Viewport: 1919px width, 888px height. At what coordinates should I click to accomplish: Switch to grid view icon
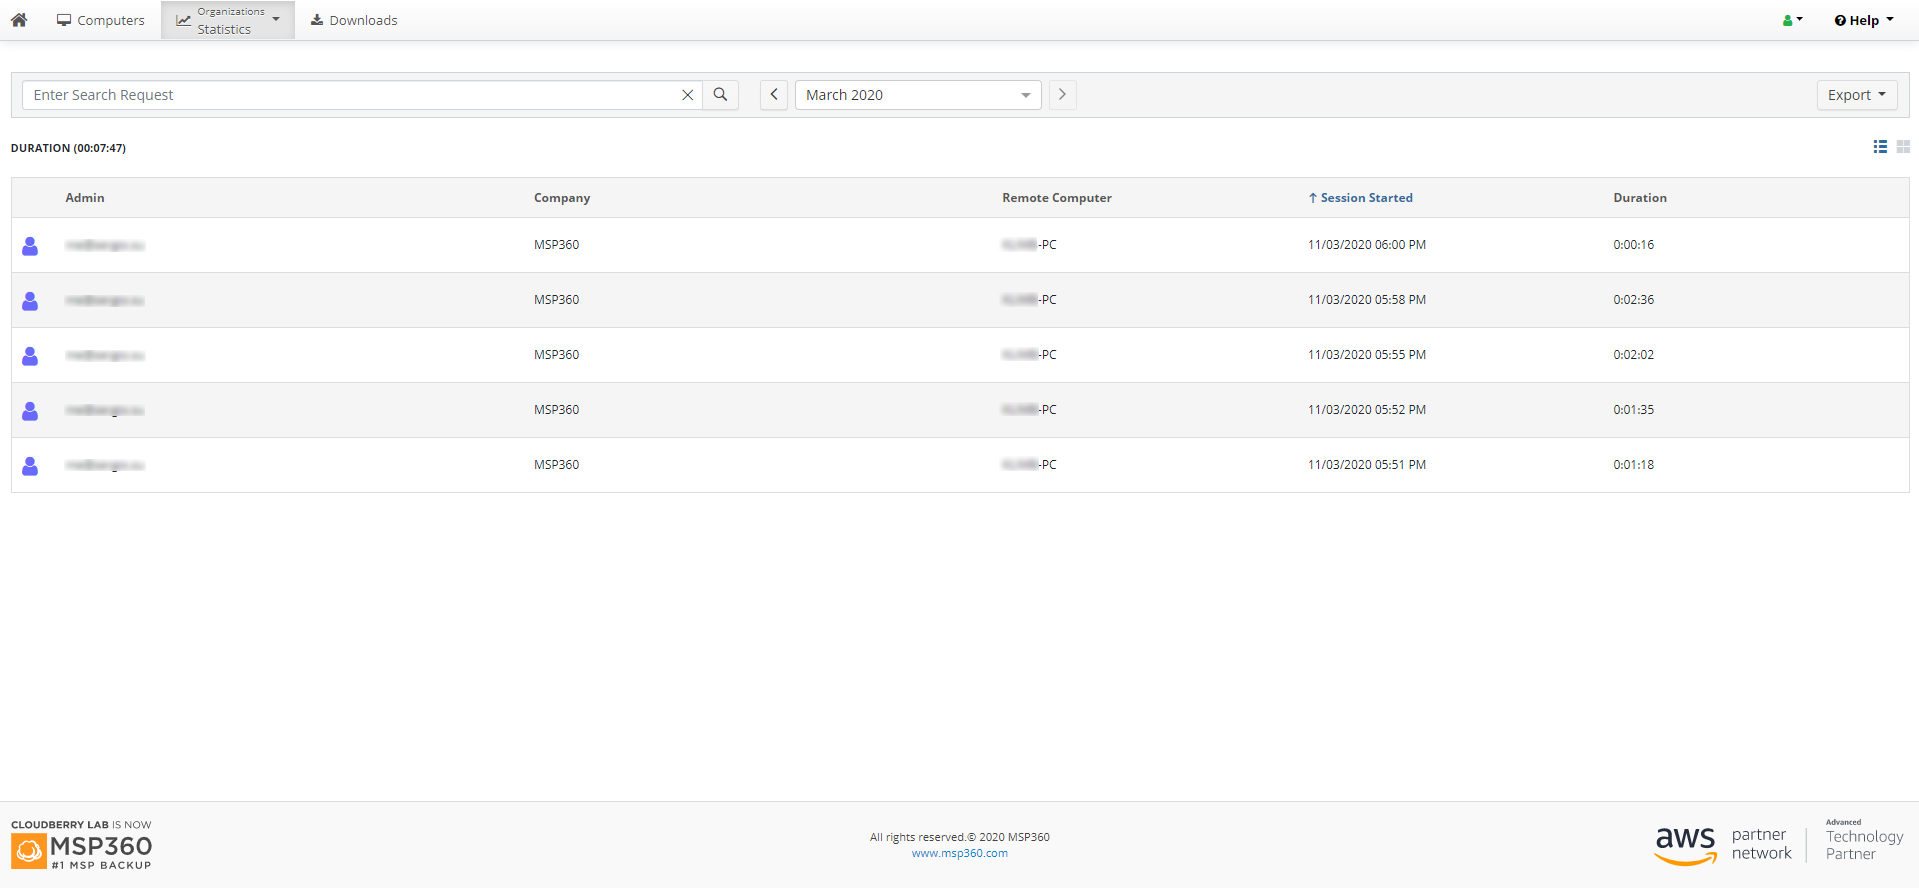(x=1903, y=147)
